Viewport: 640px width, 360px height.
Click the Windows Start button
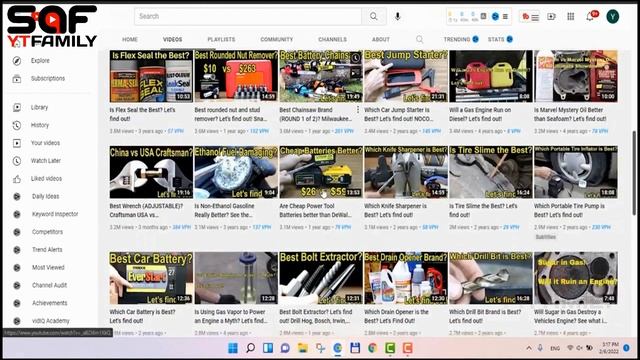pos(233,348)
